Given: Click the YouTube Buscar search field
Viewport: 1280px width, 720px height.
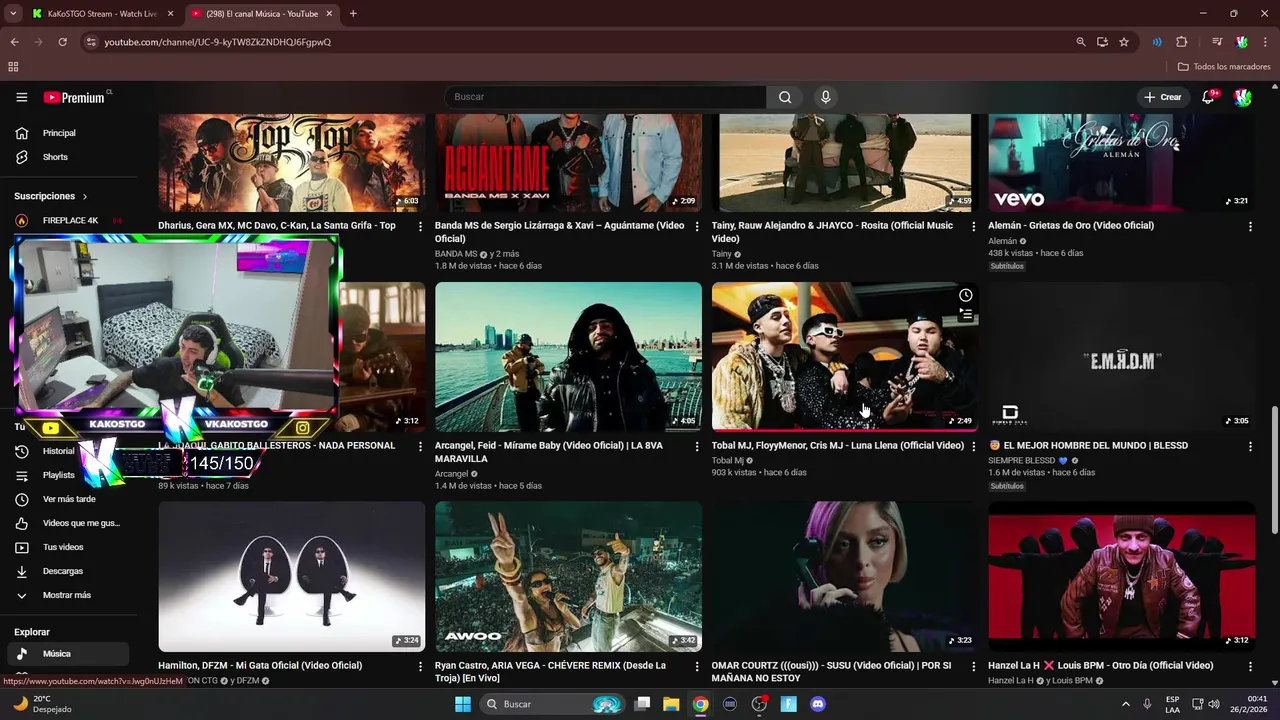Looking at the screenshot, I should click(606, 97).
